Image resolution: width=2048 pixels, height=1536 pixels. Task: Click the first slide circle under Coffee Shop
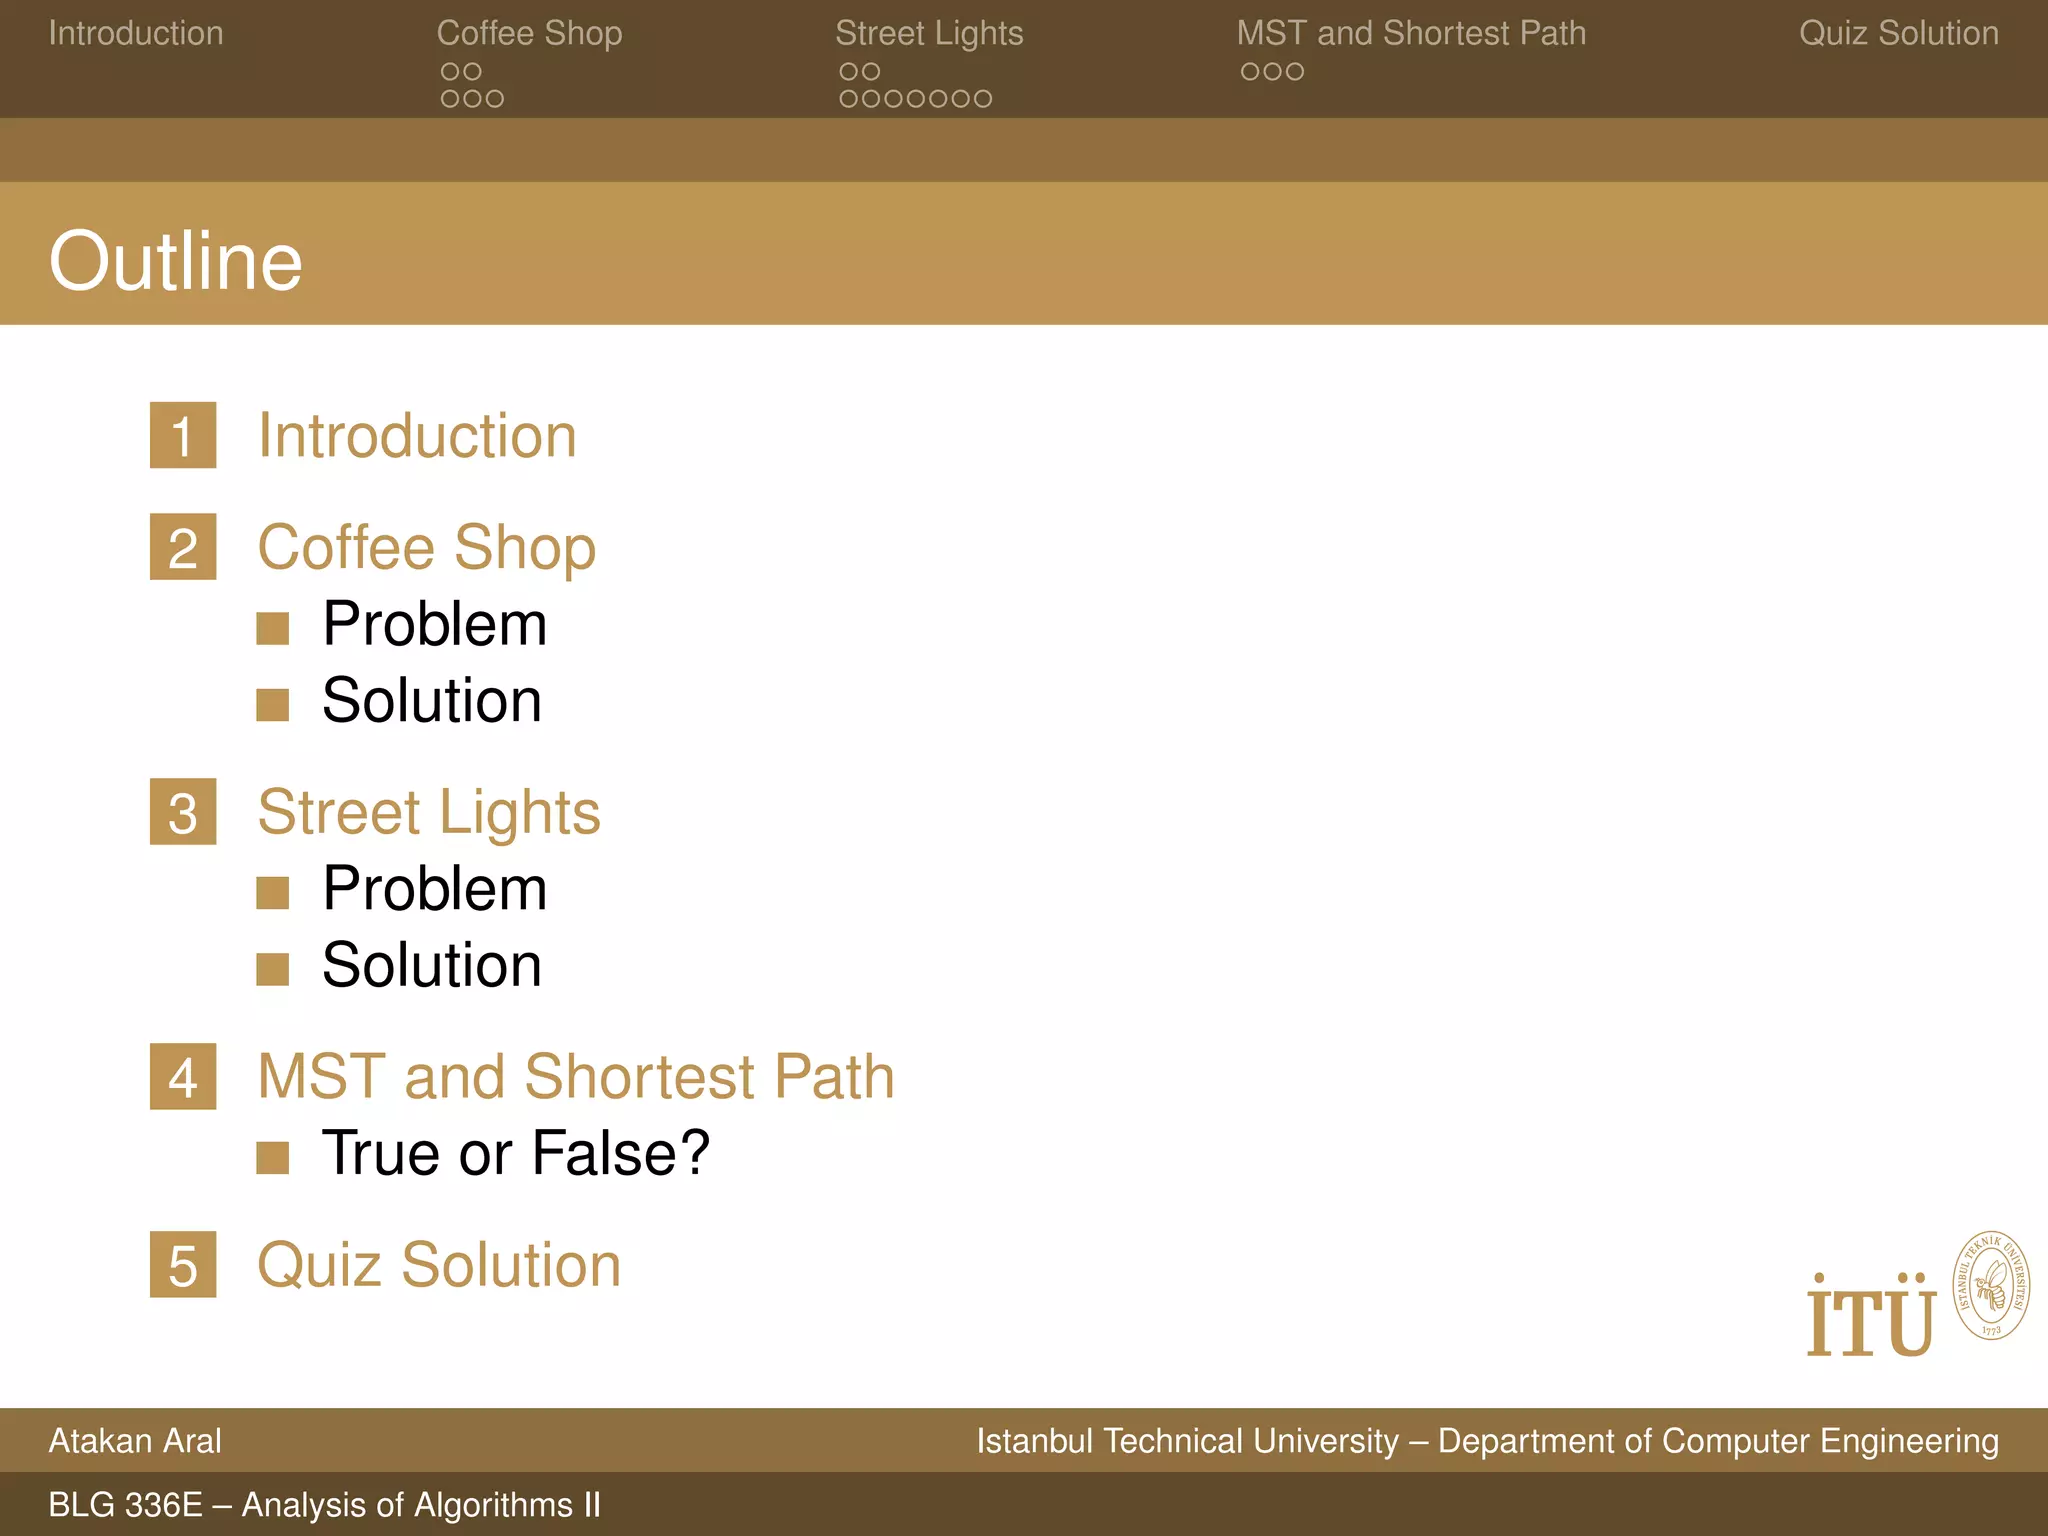[x=449, y=72]
